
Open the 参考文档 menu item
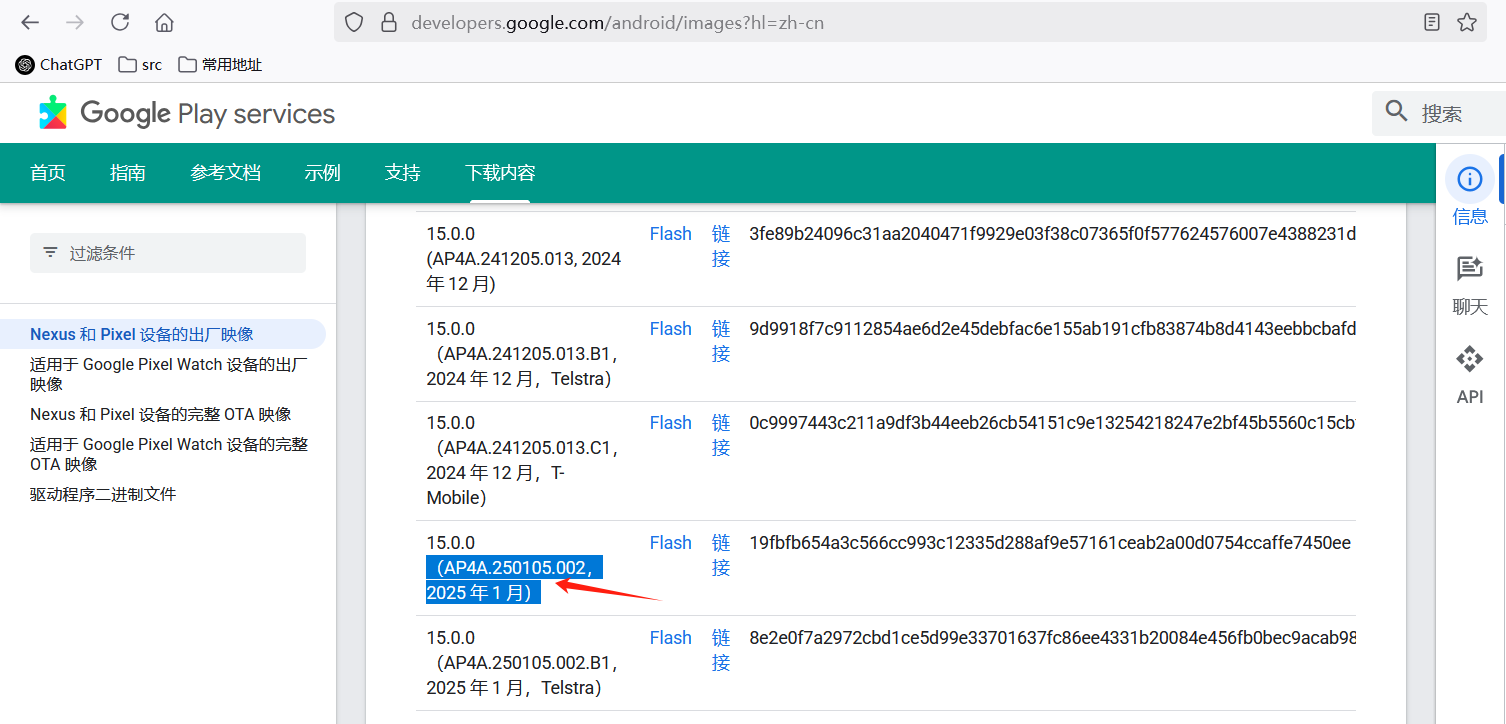[226, 172]
